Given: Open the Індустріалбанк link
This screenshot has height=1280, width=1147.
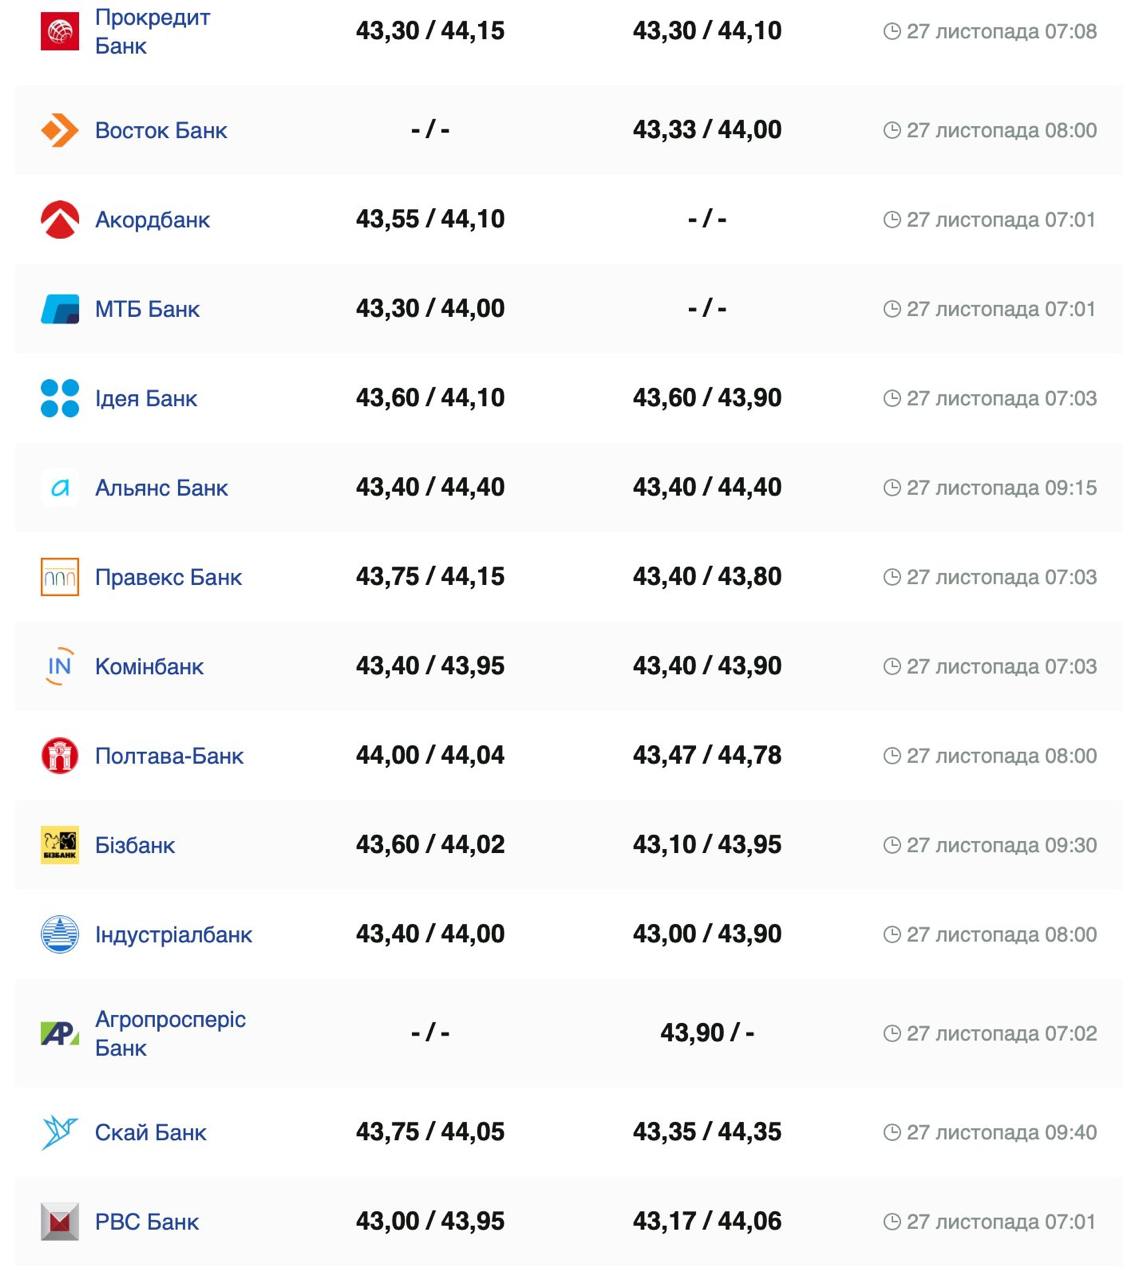Looking at the screenshot, I should 173,935.
